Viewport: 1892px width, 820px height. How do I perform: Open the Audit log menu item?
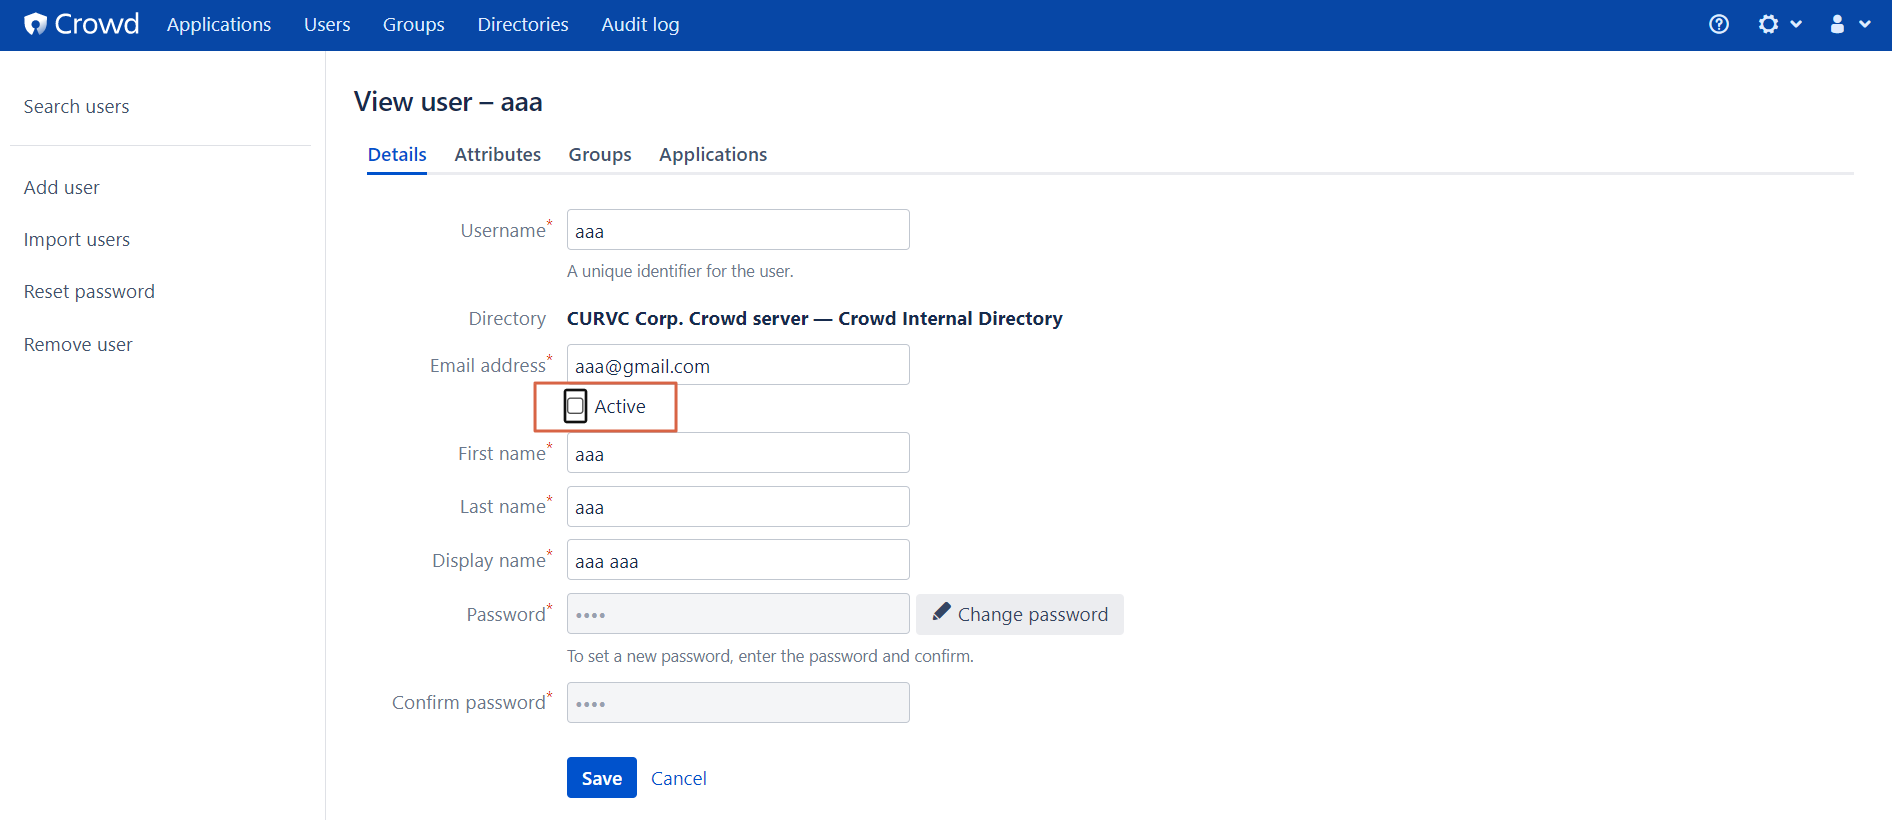640,24
